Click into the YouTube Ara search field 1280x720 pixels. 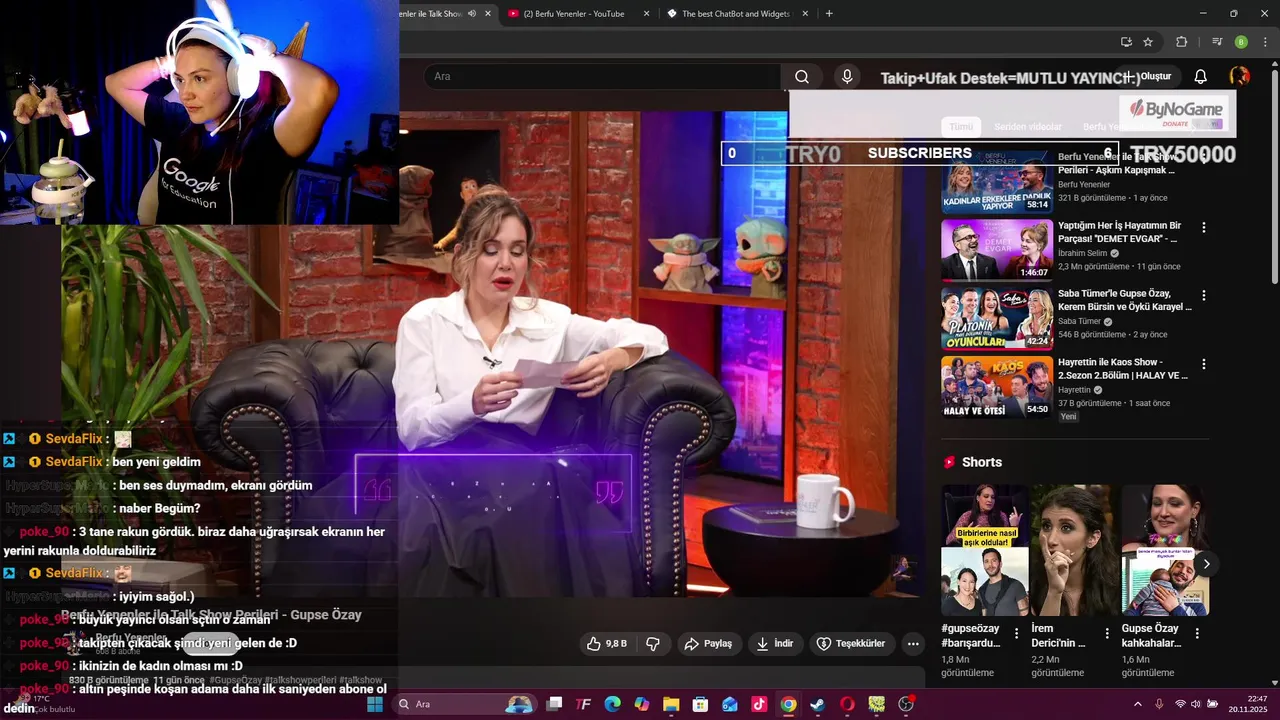pyautogui.click(x=602, y=76)
